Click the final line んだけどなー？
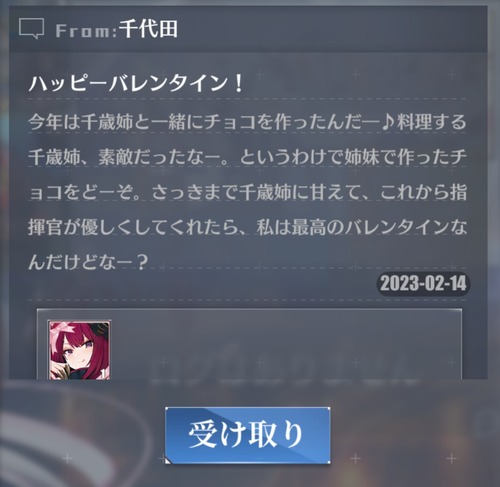500x487 pixels. [88, 262]
